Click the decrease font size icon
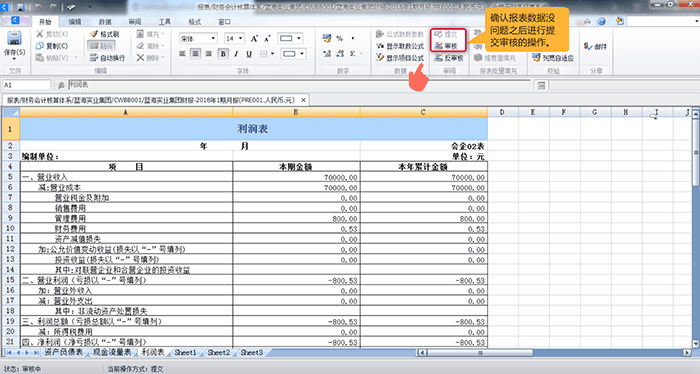This screenshot has width=700, height=374. tap(267, 39)
